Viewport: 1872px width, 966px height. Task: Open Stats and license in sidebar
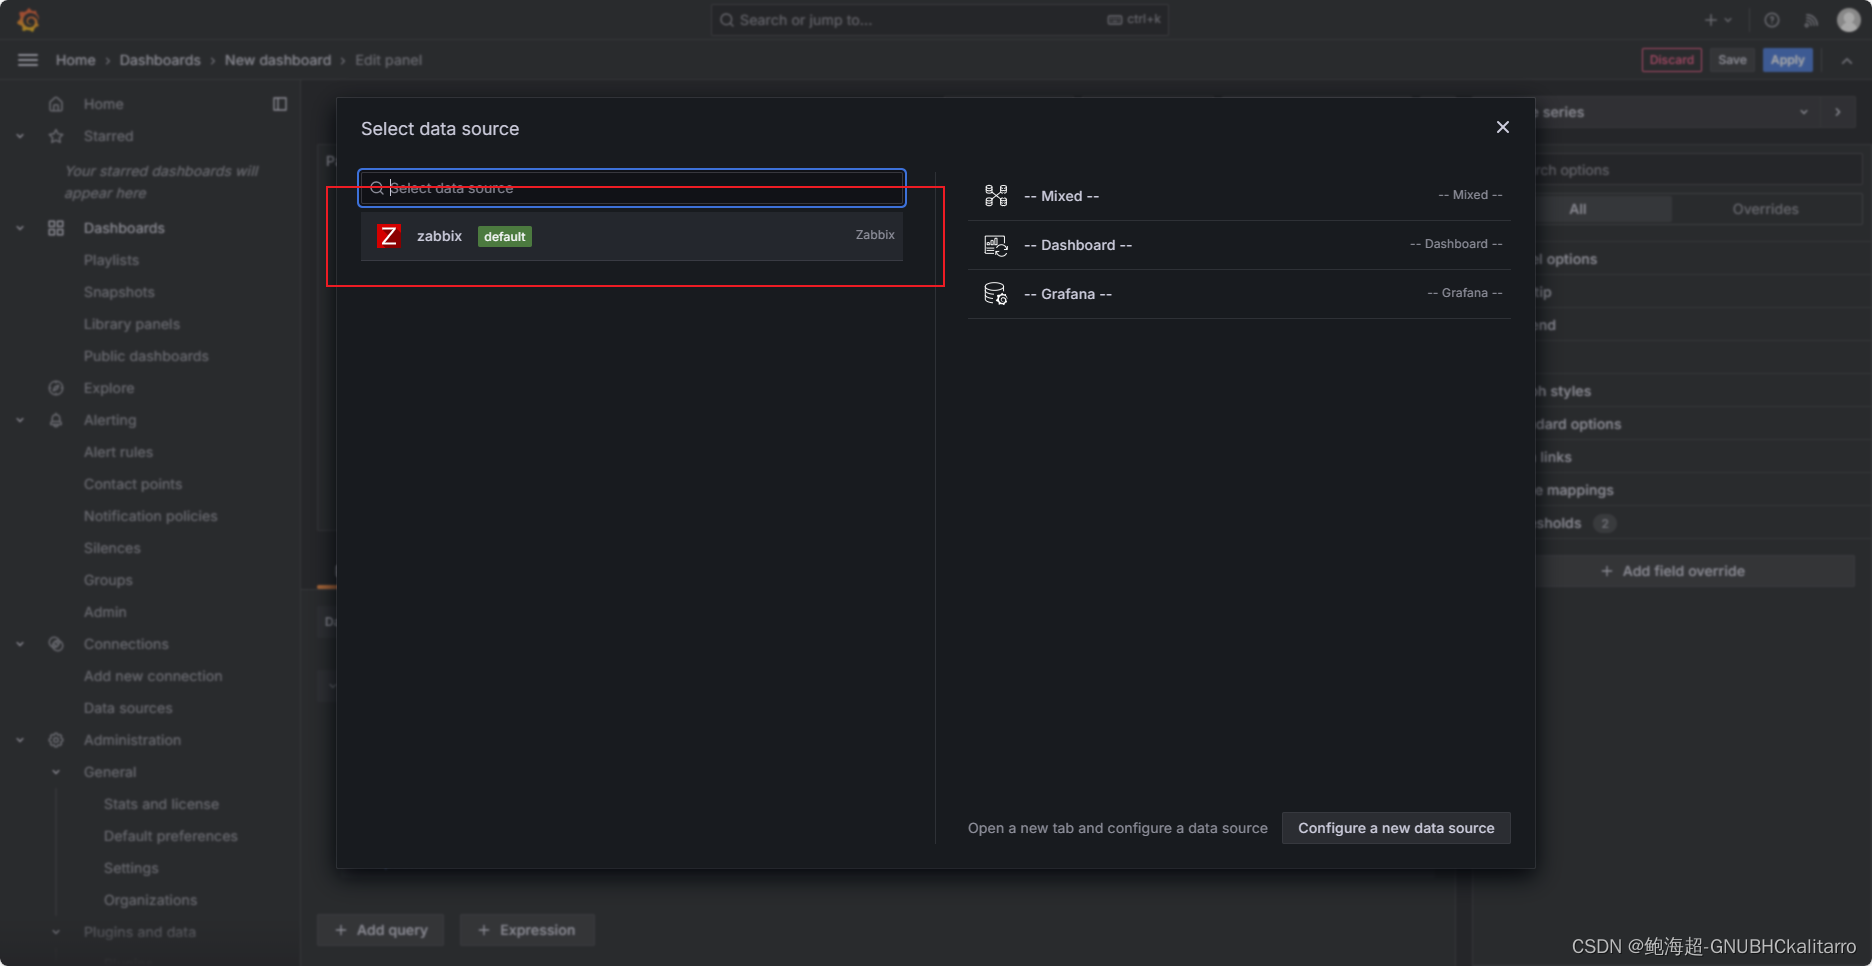[x=161, y=804]
